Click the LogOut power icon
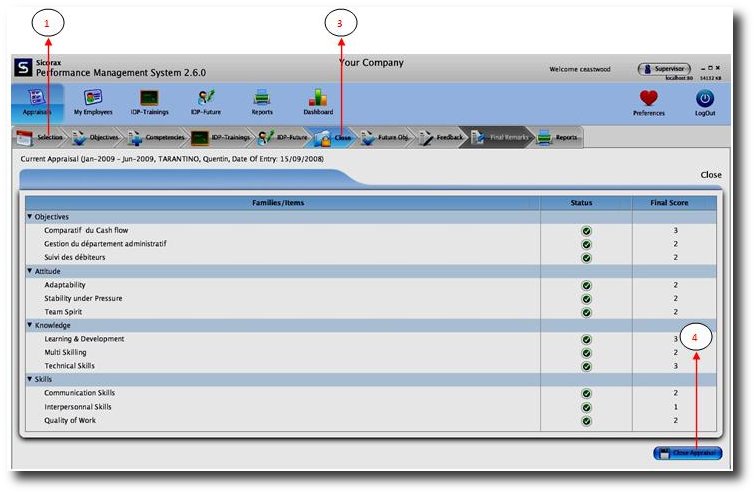 click(x=705, y=101)
